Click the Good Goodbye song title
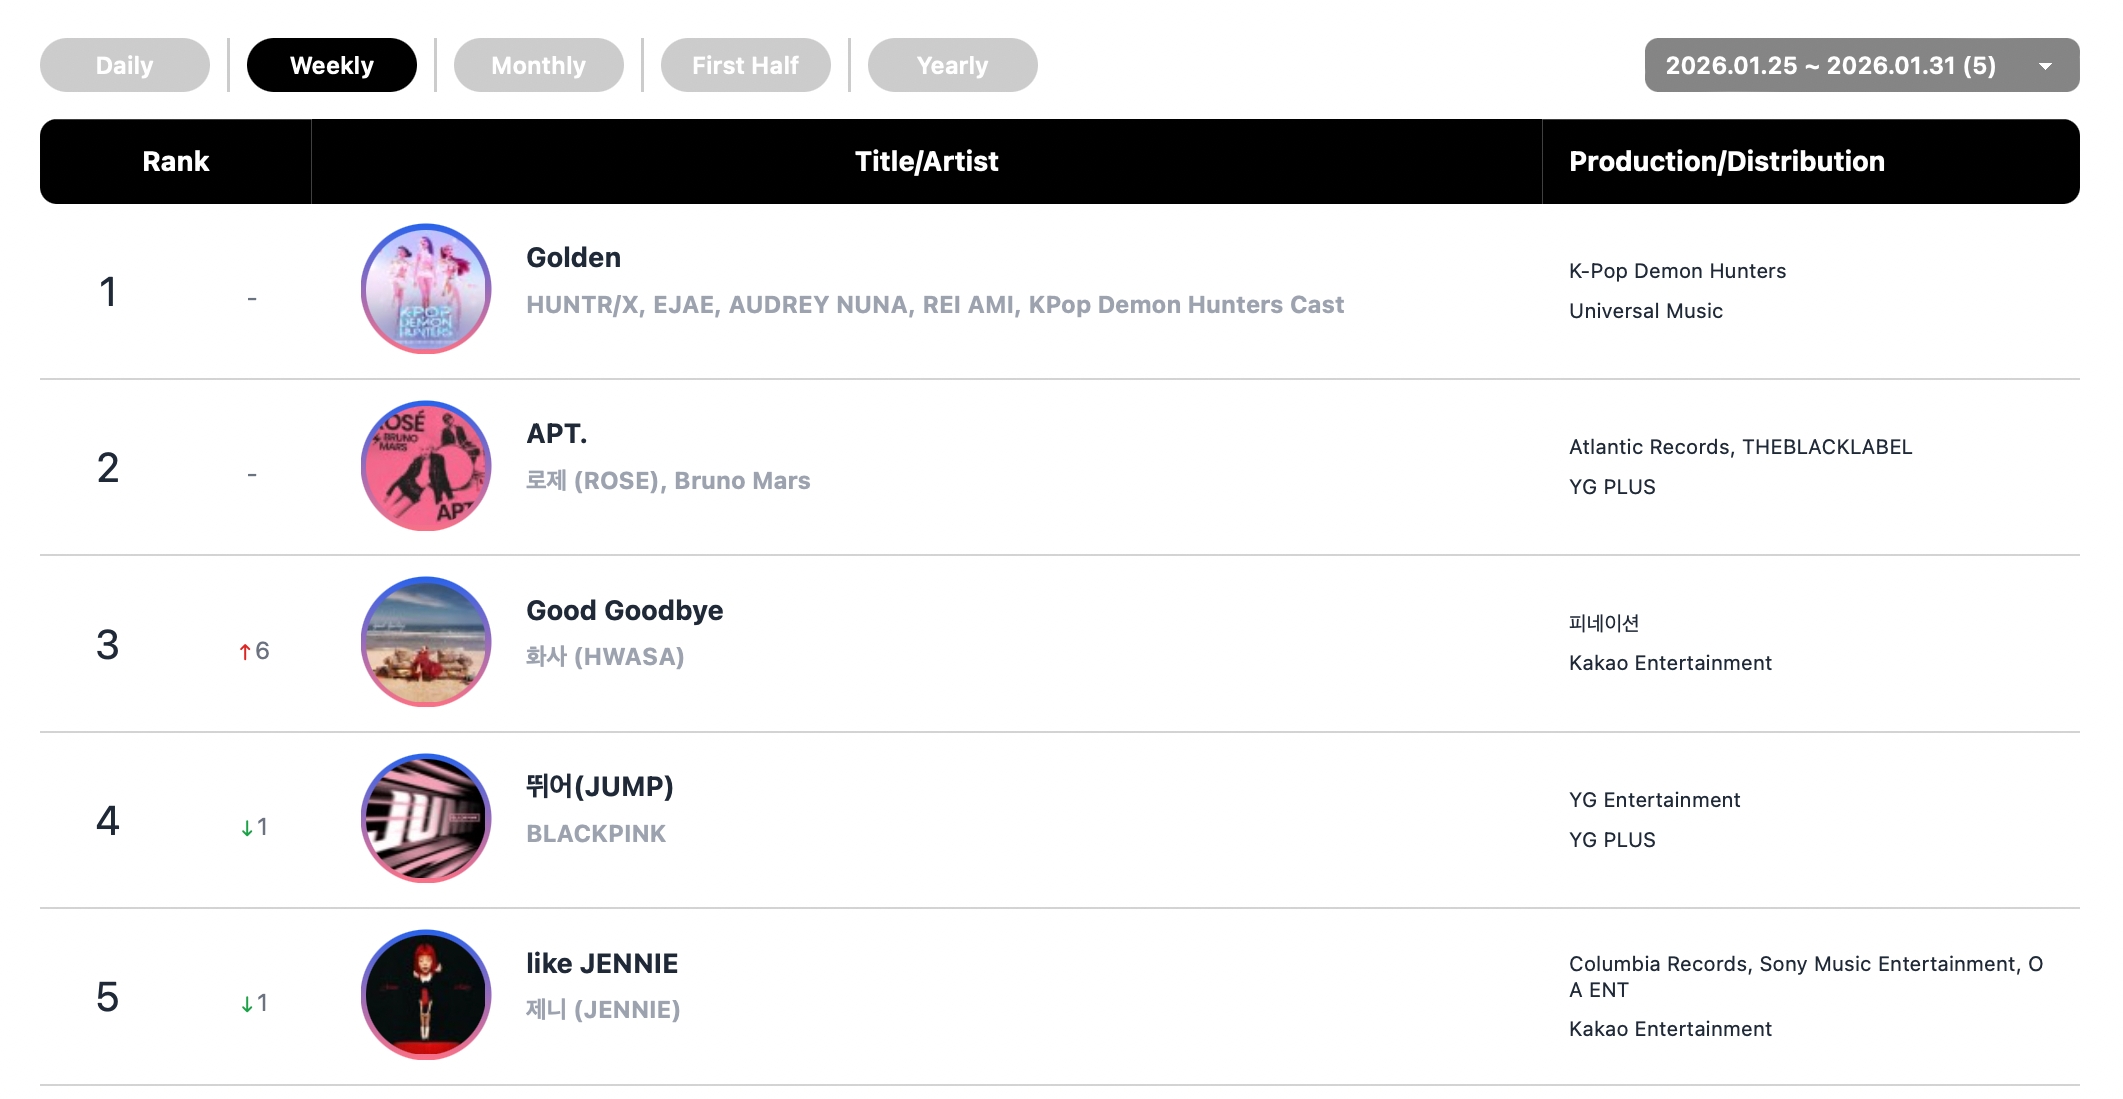Image resolution: width=2123 pixels, height=1099 pixels. coord(625,611)
